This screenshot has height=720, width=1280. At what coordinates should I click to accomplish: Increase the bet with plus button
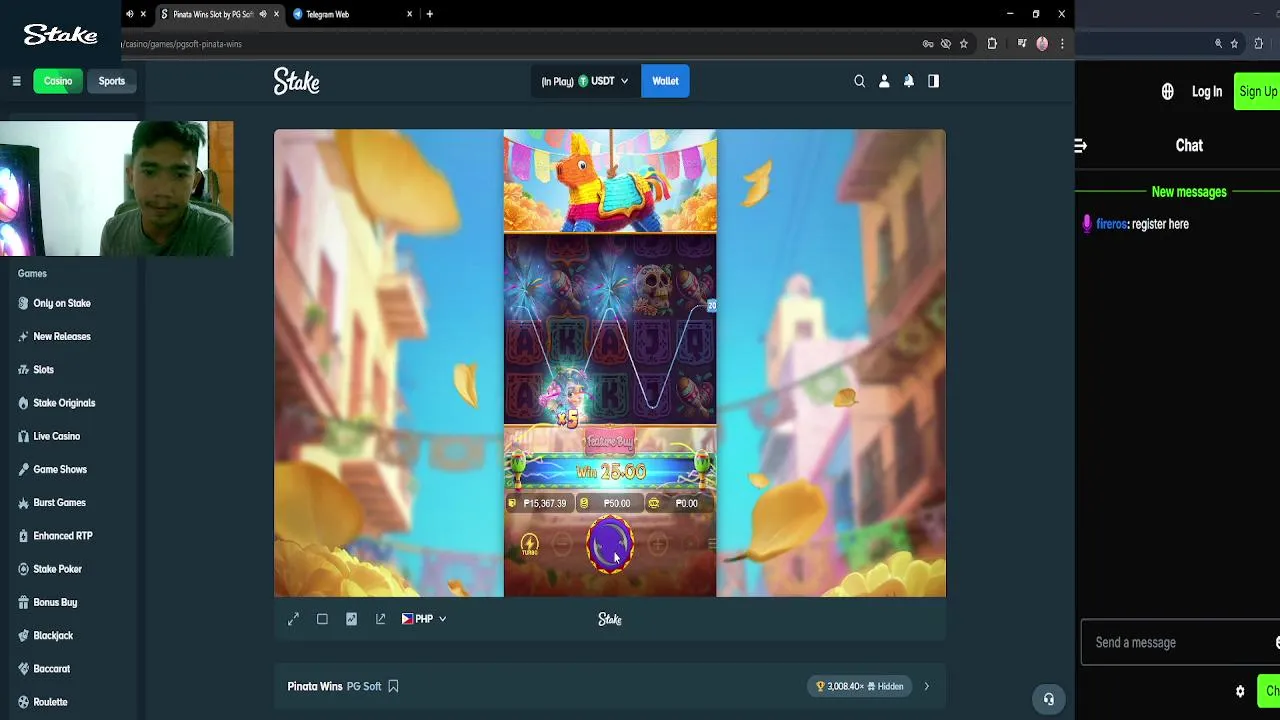click(x=658, y=544)
